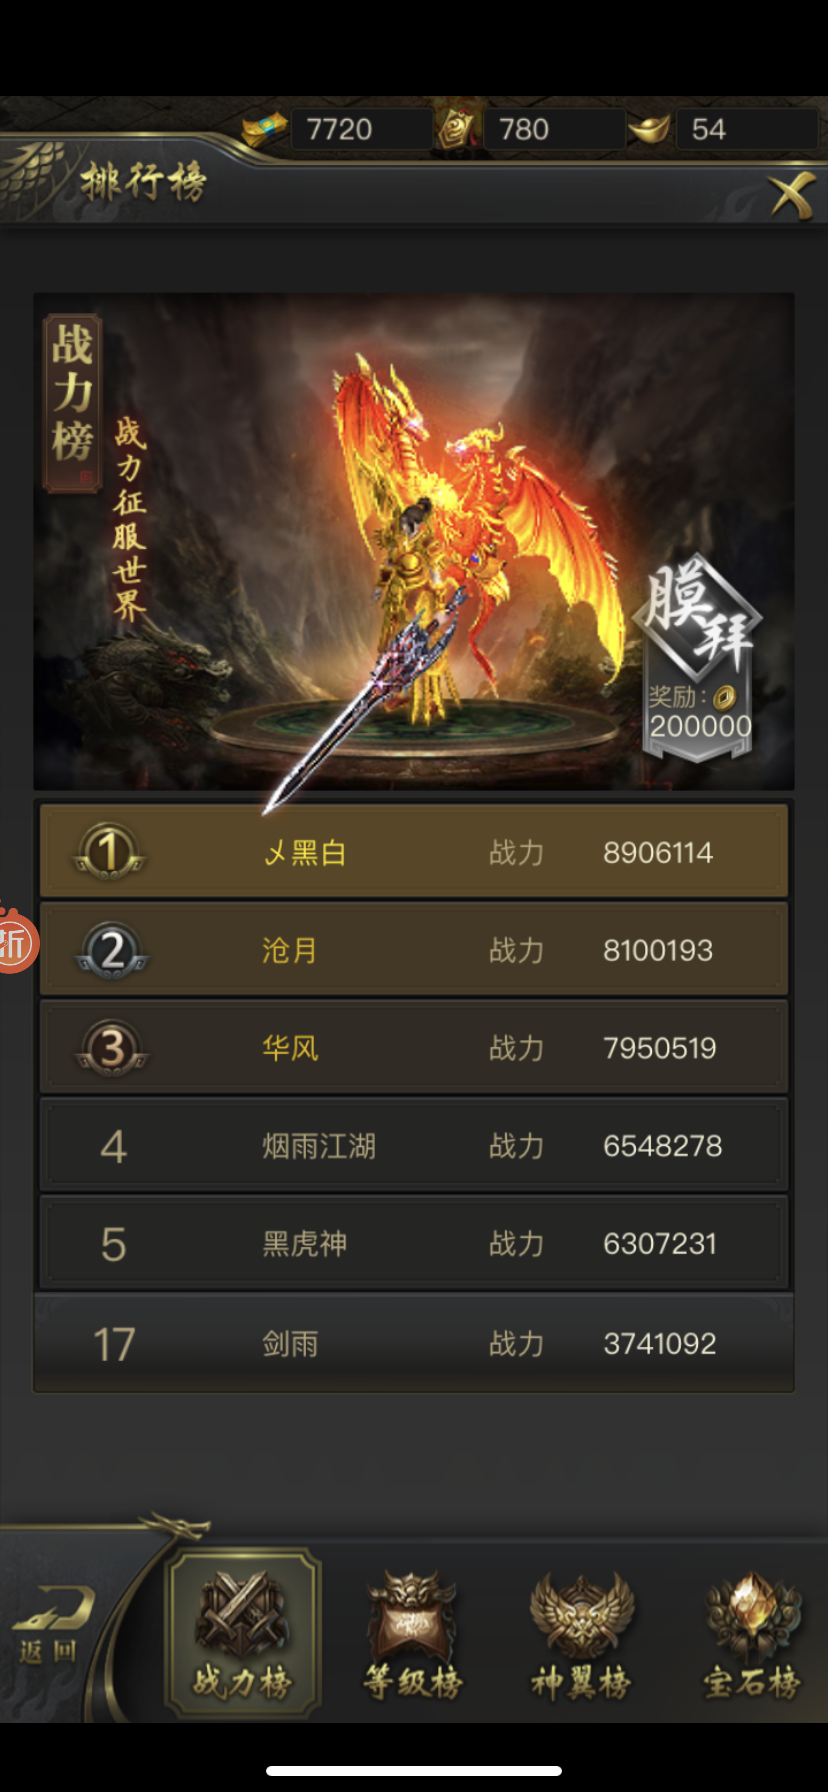Tap own rank 17 剑雨 row
The height and width of the screenshot is (1792, 828).
(x=414, y=1343)
